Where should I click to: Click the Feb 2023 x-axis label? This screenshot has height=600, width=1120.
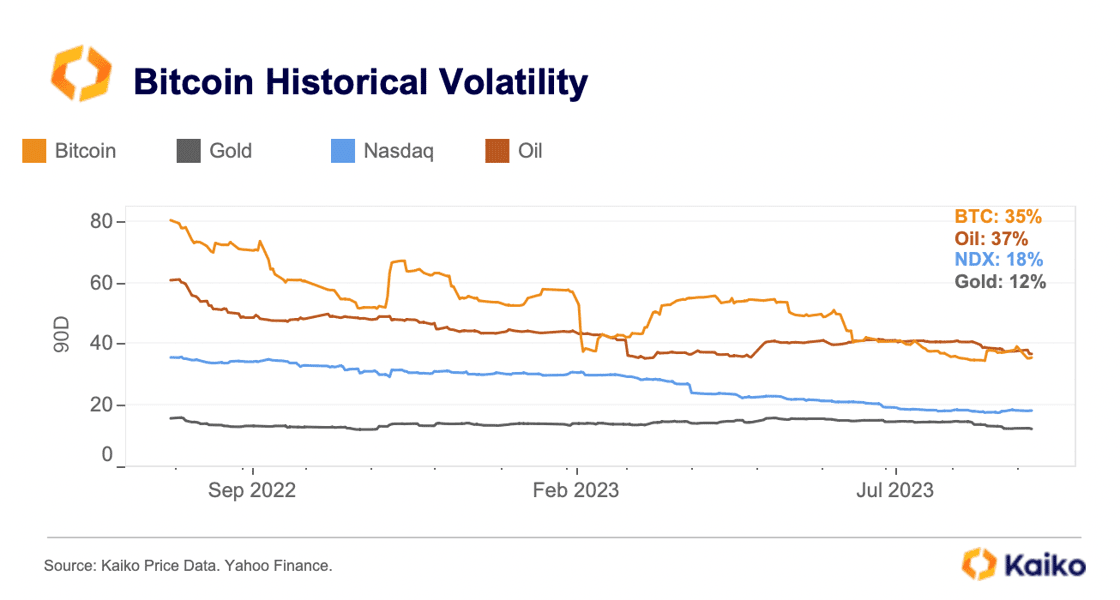576,491
